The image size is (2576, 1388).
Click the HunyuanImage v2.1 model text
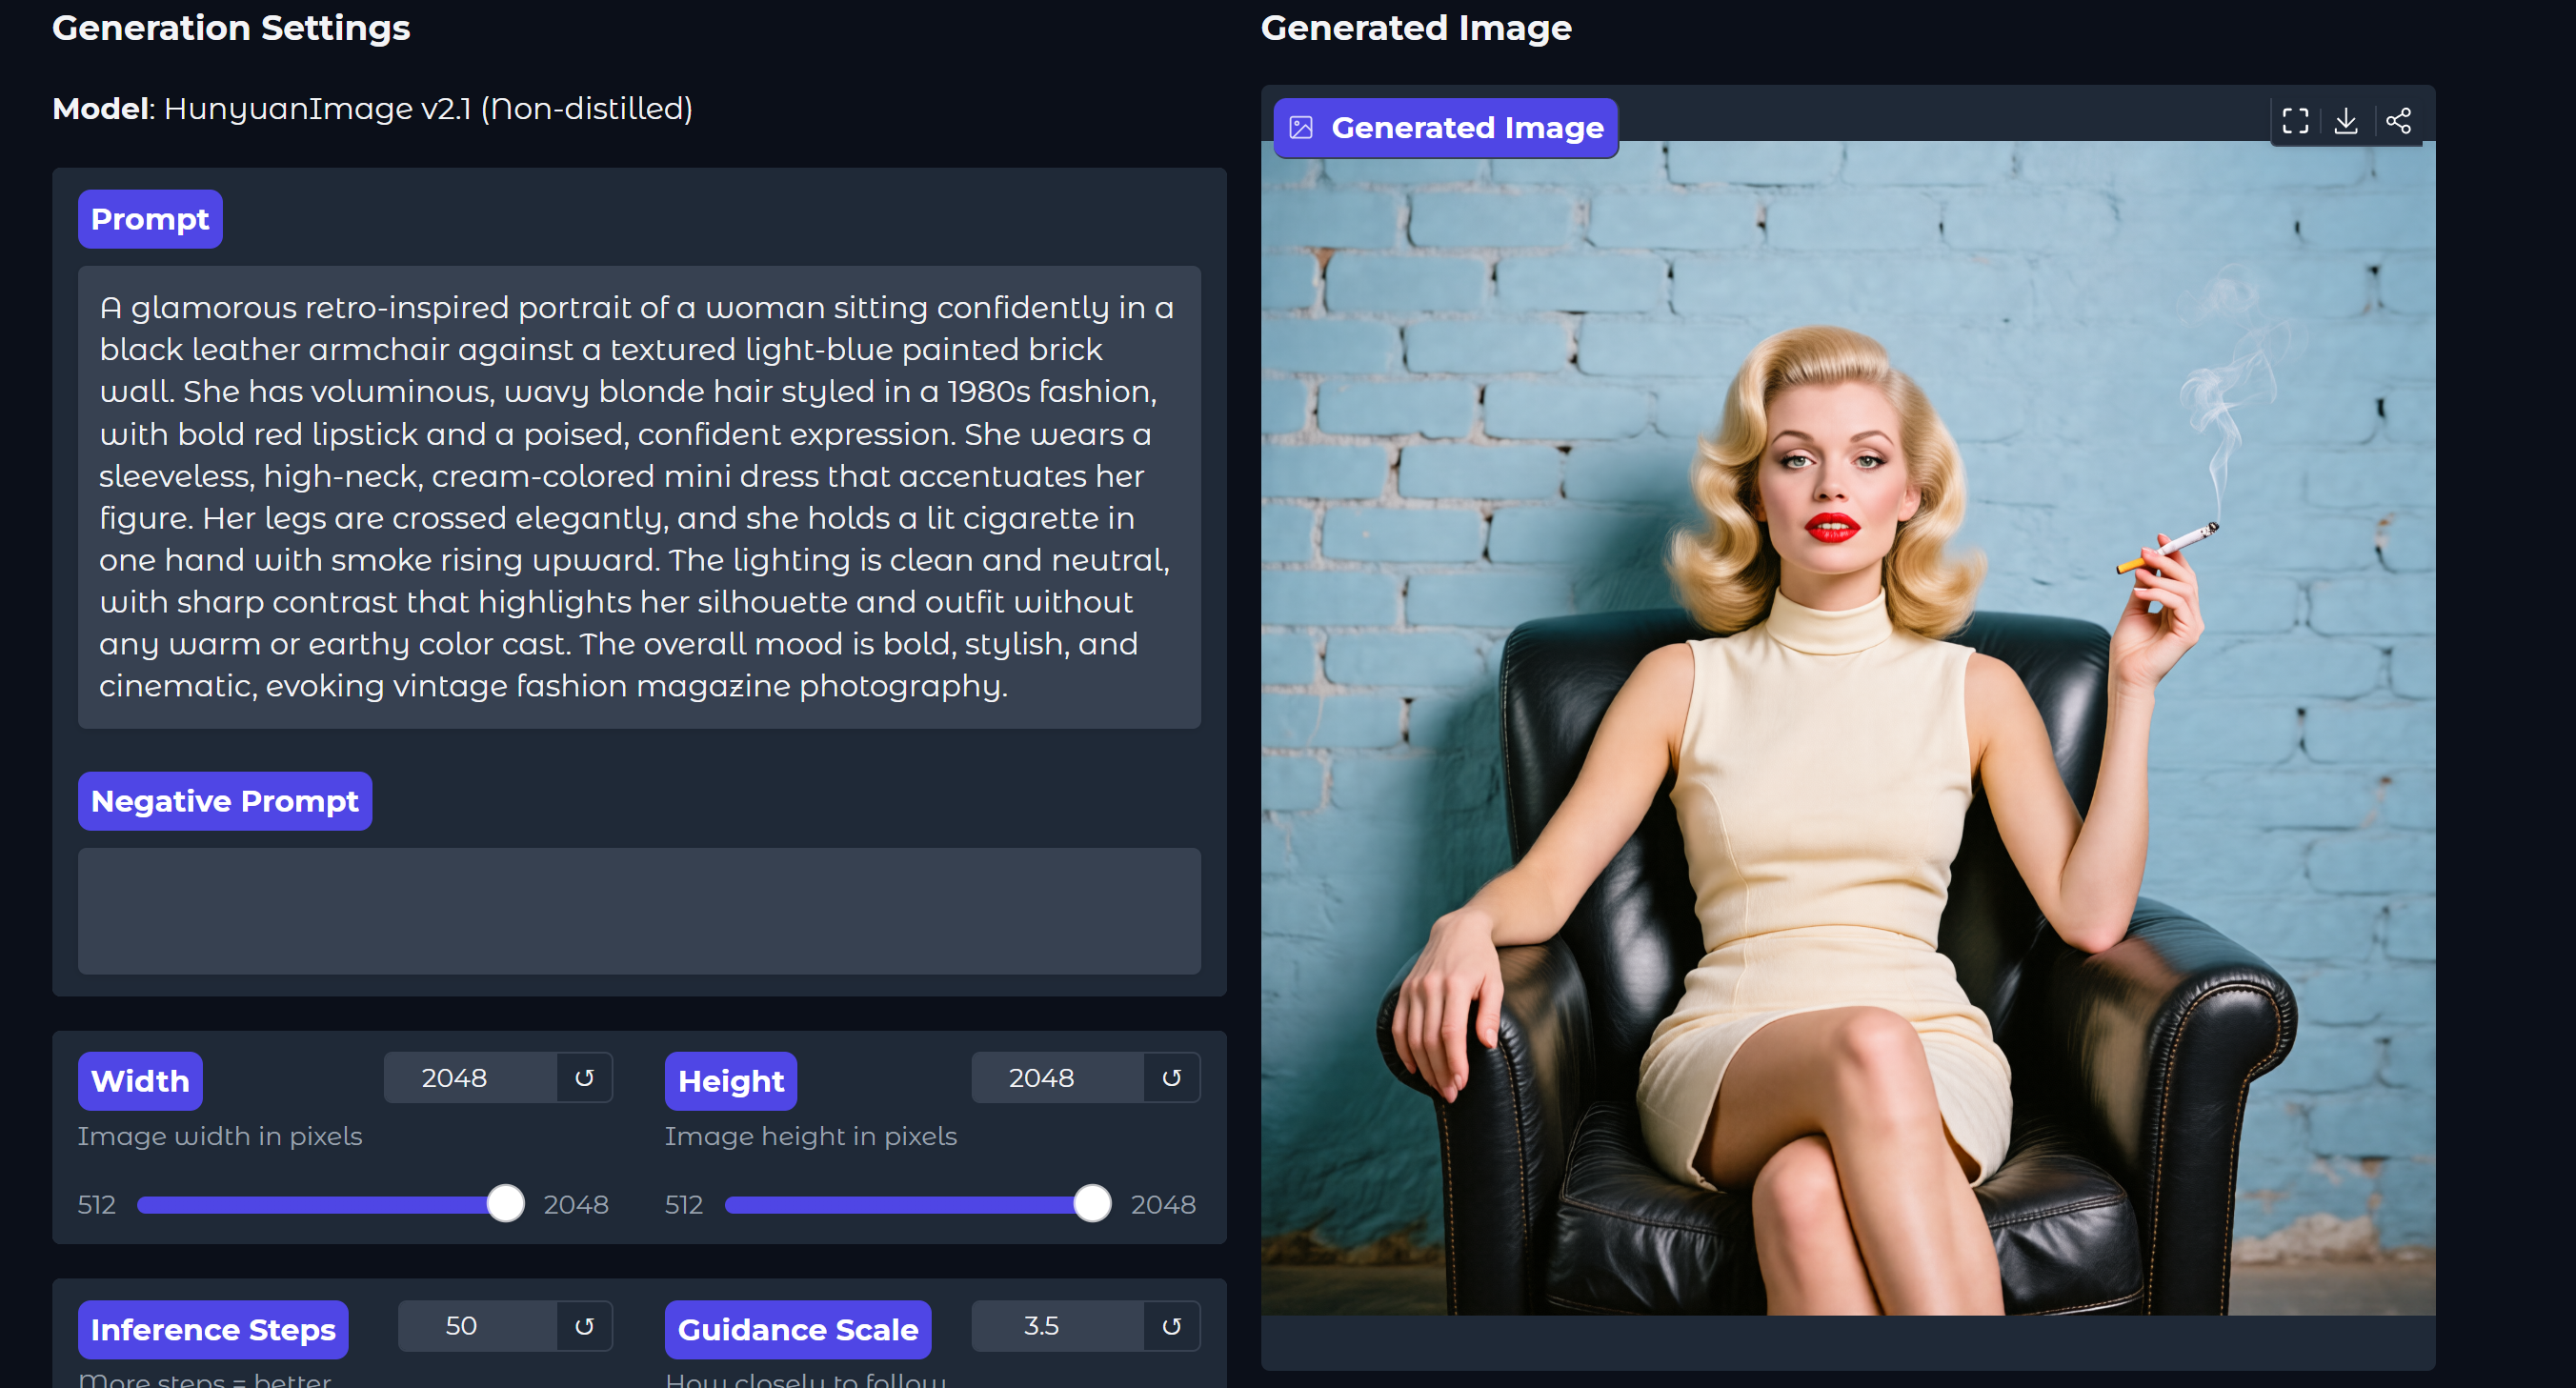428,108
